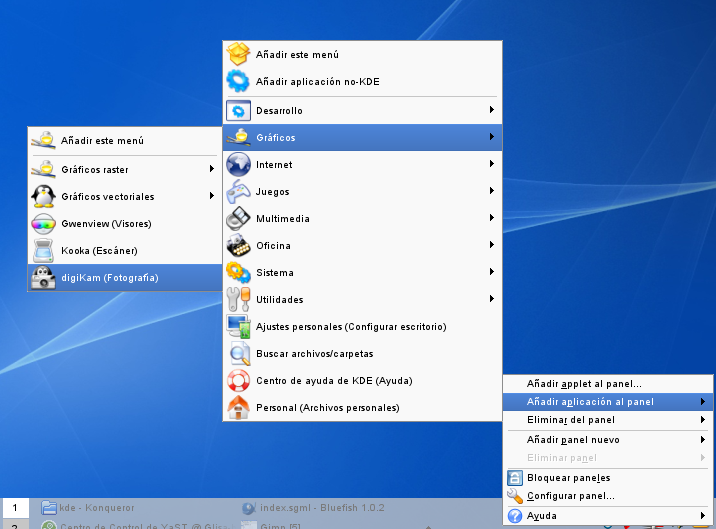The image size is (716, 529).
Task: Select Añadir aplicación no-KDE
Action: pyautogui.click(x=317, y=81)
